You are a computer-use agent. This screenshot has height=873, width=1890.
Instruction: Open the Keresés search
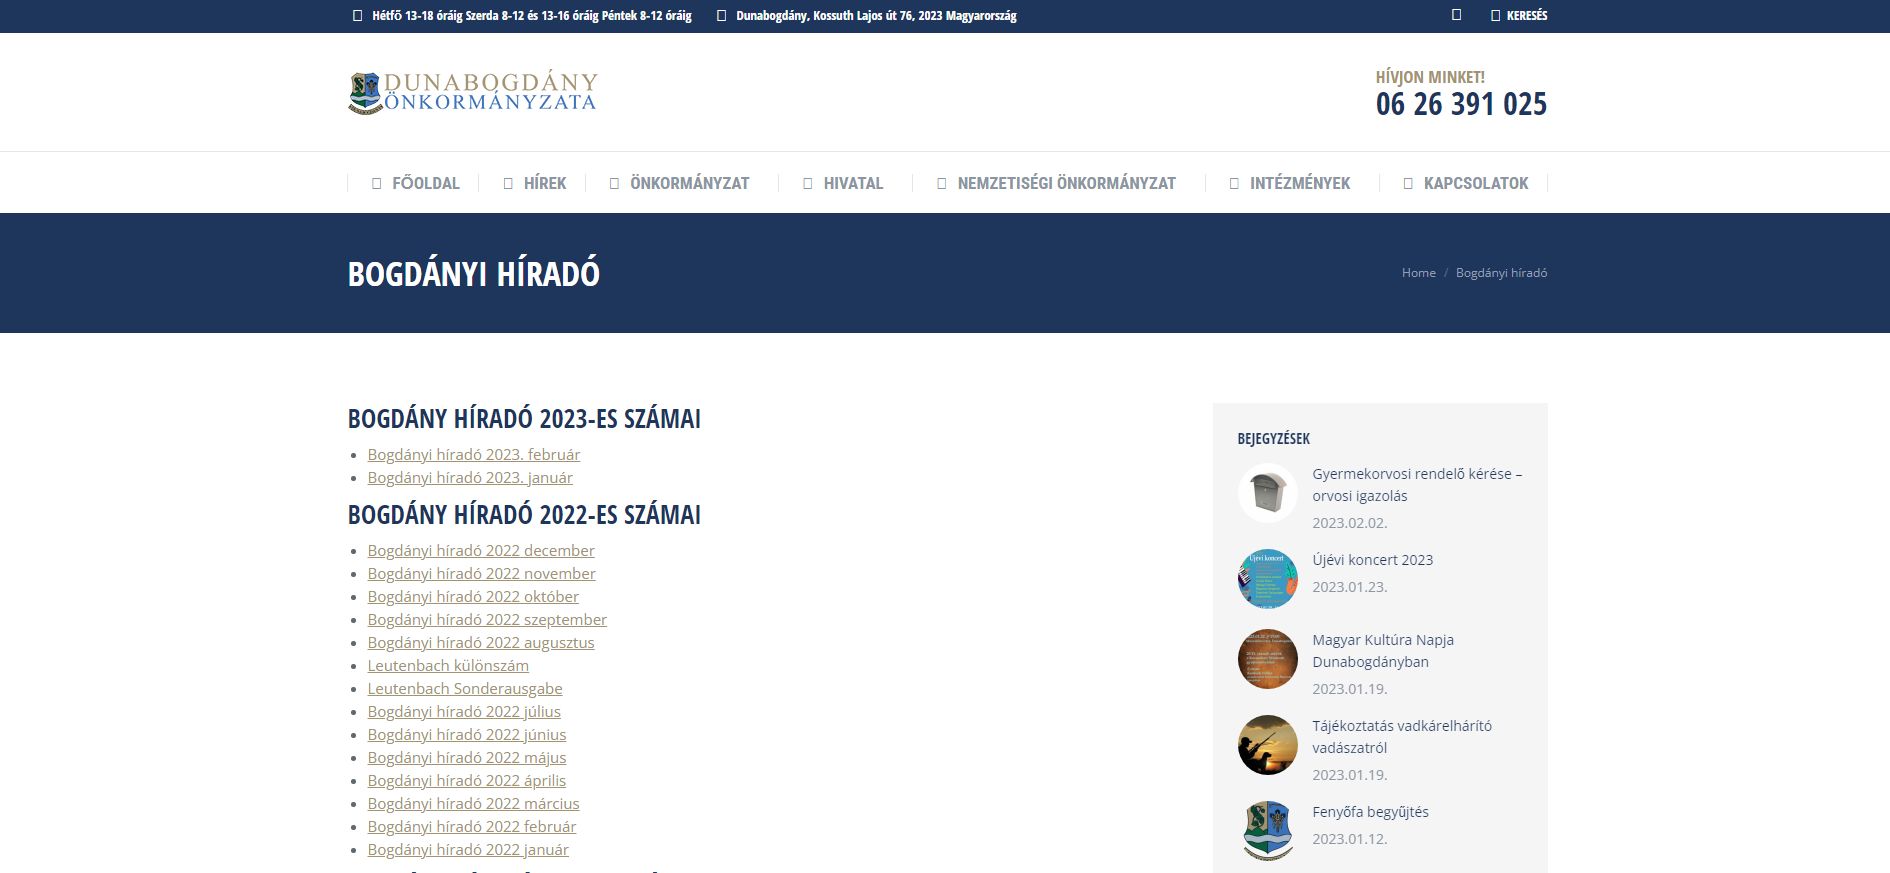pyautogui.click(x=1519, y=16)
